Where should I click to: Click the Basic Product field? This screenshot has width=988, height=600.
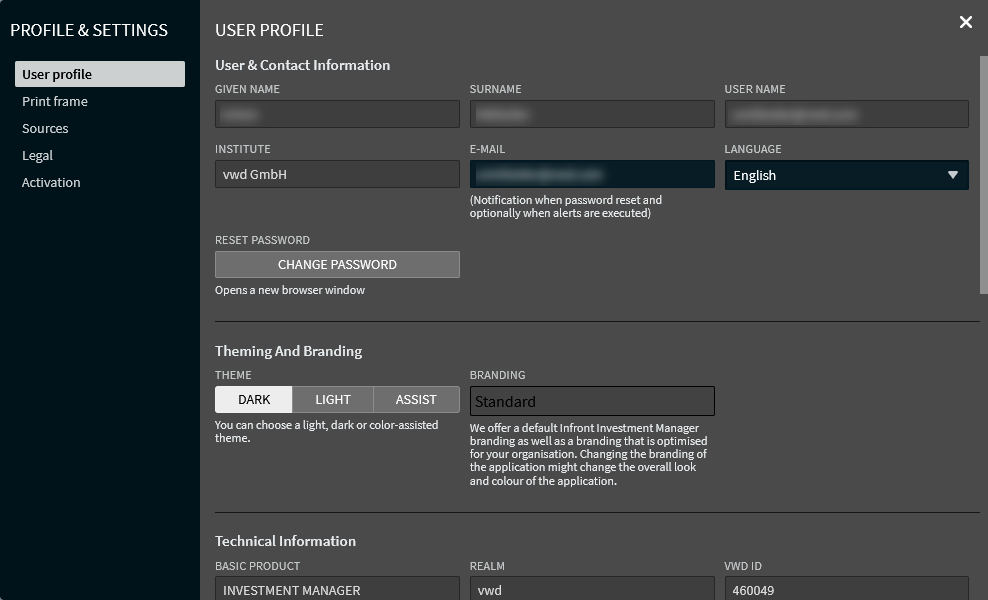coord(337,589)
